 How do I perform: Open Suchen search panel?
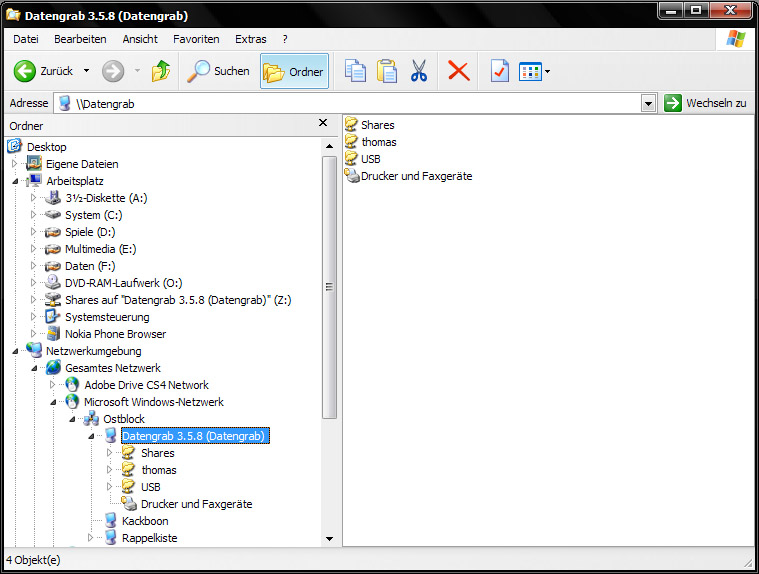pyautogui.click(x=218, y=71)
